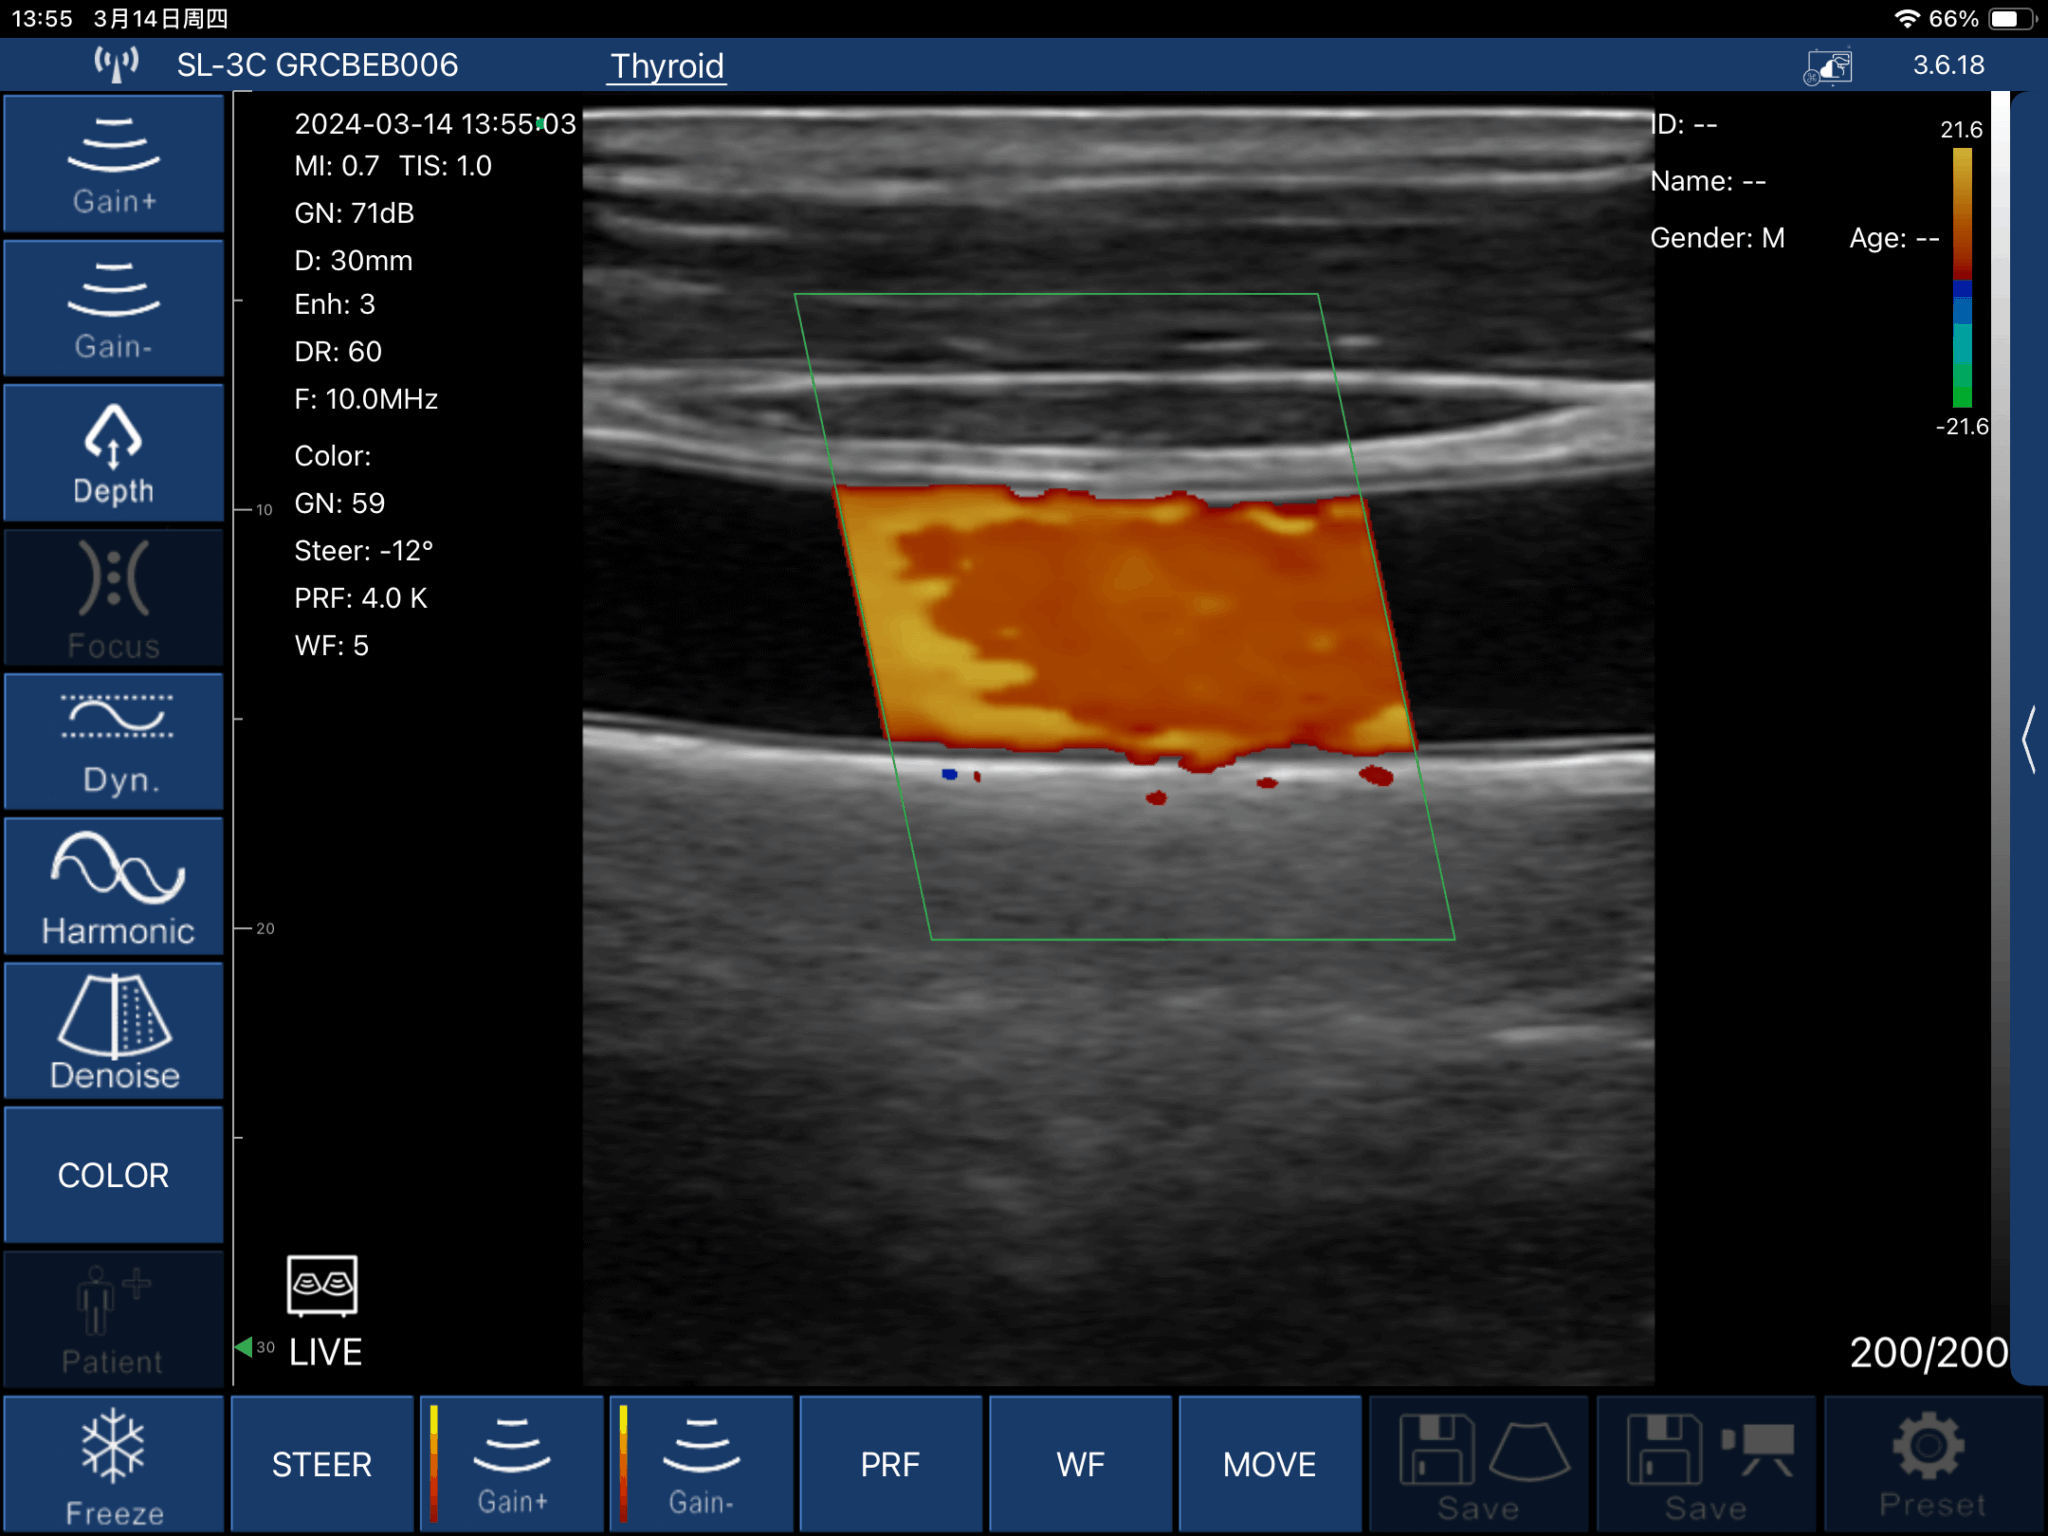Open the Dyn. dynamic range control
Image resolution: width=2048 pixels, height=1536 pixels.
point(113,740)
